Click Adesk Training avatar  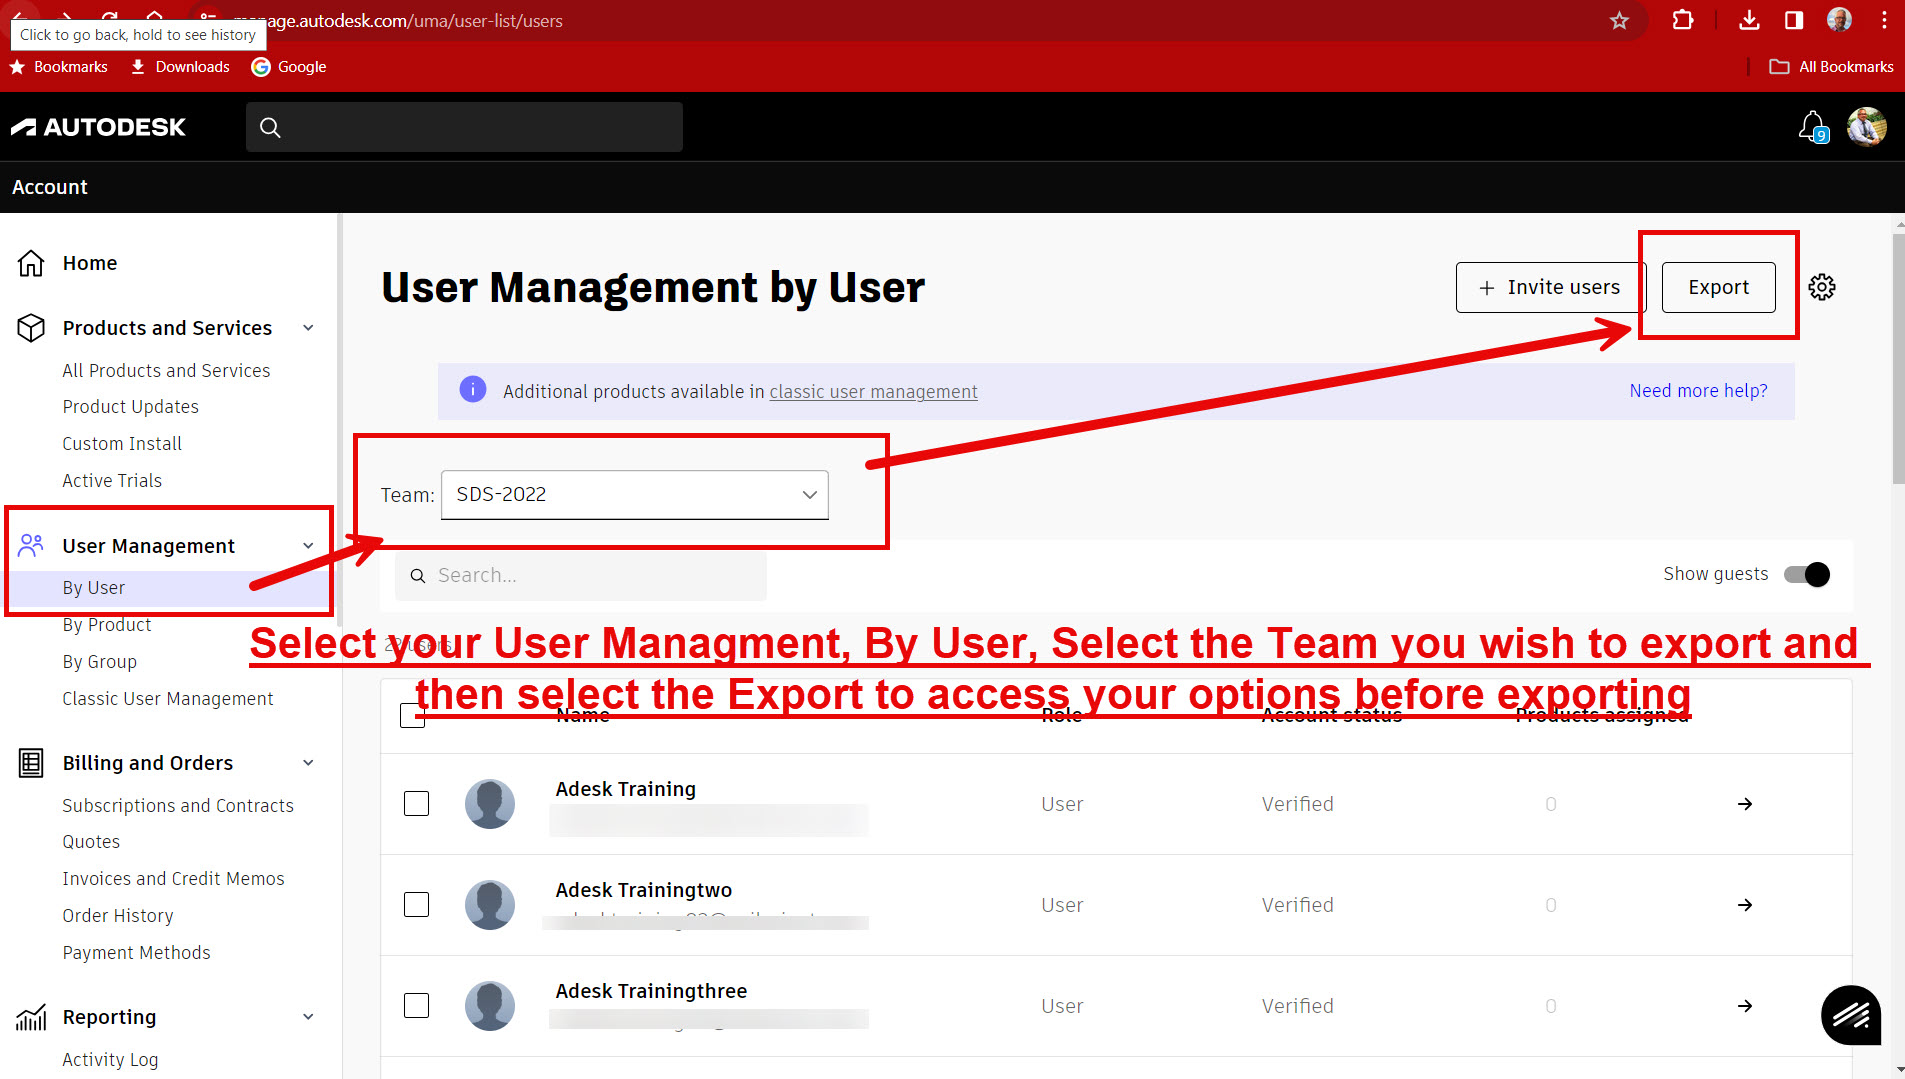pyautogui.click(x=490, y=804)
